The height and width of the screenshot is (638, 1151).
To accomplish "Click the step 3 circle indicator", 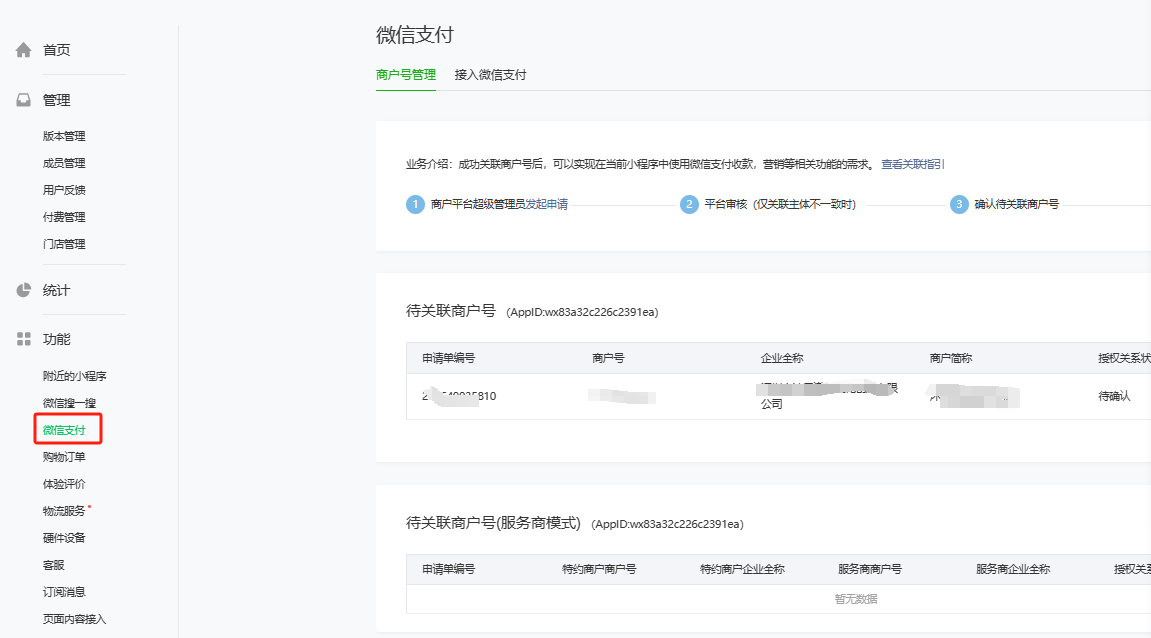I will pyautogui.click(x=959, y=204).
